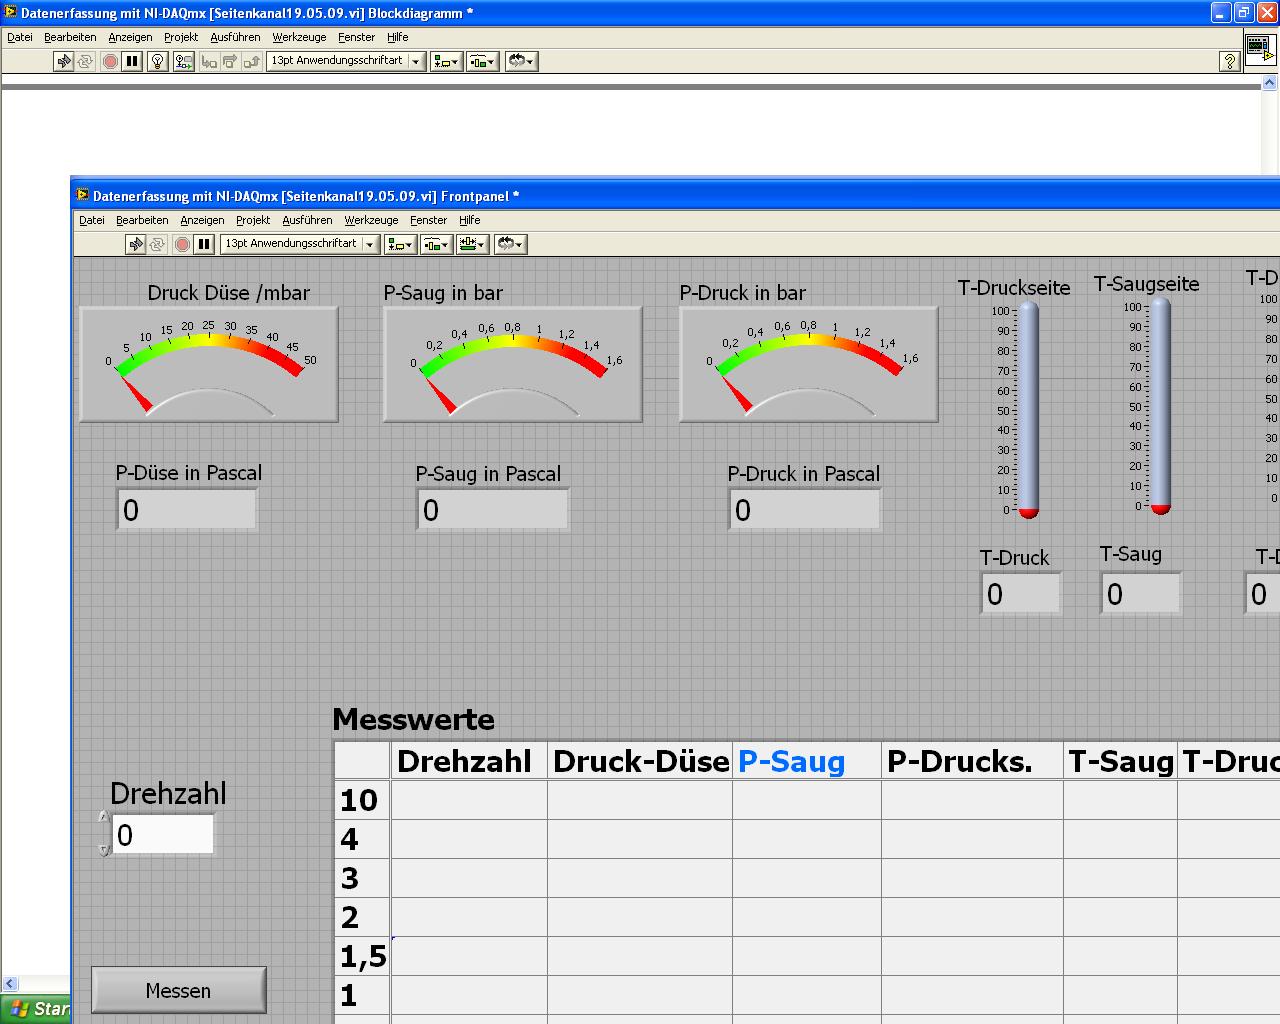Show context help in Blockdiagramm window

tap(1230, 61)
